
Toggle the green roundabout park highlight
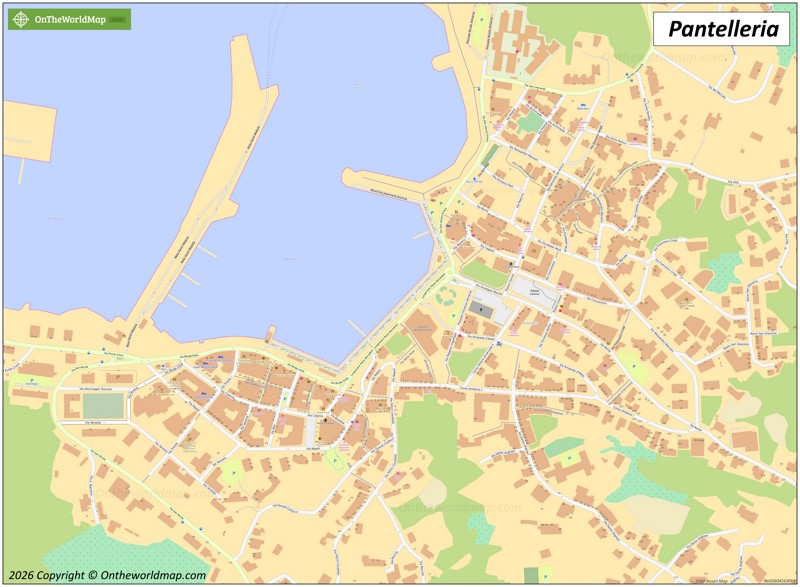tap(444, 296)
